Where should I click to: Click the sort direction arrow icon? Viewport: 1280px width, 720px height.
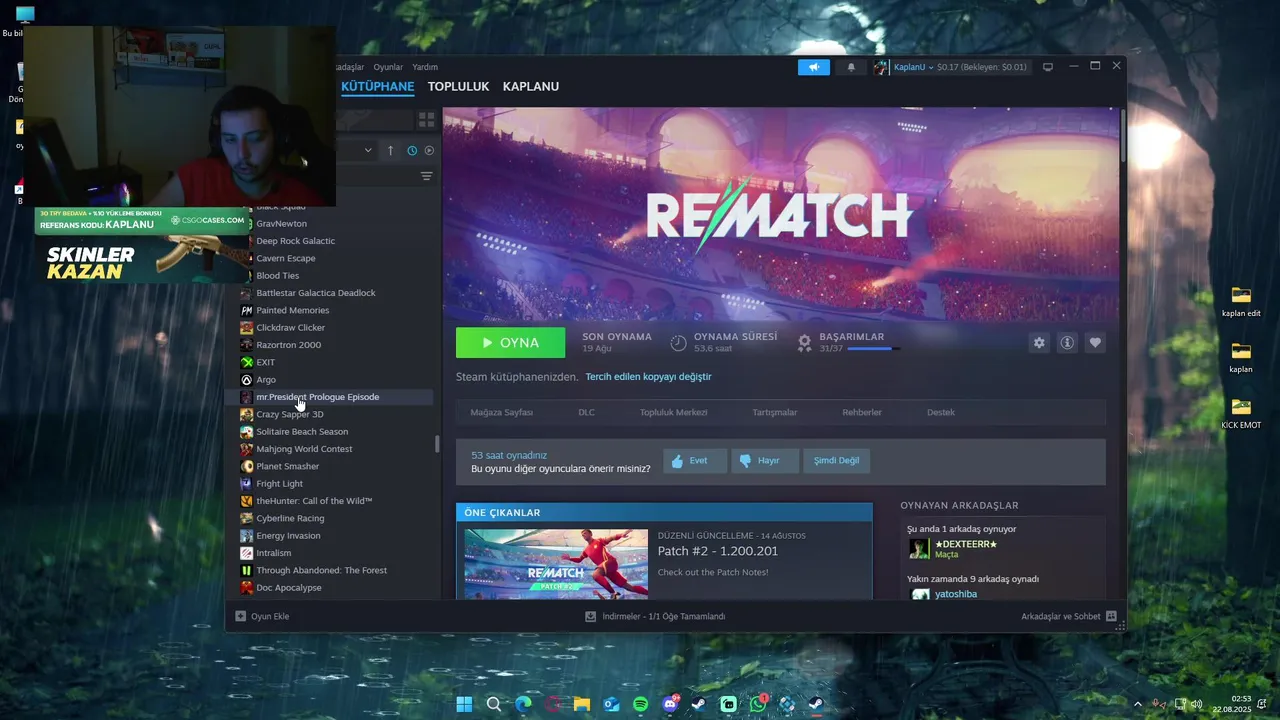pos(390,150)
